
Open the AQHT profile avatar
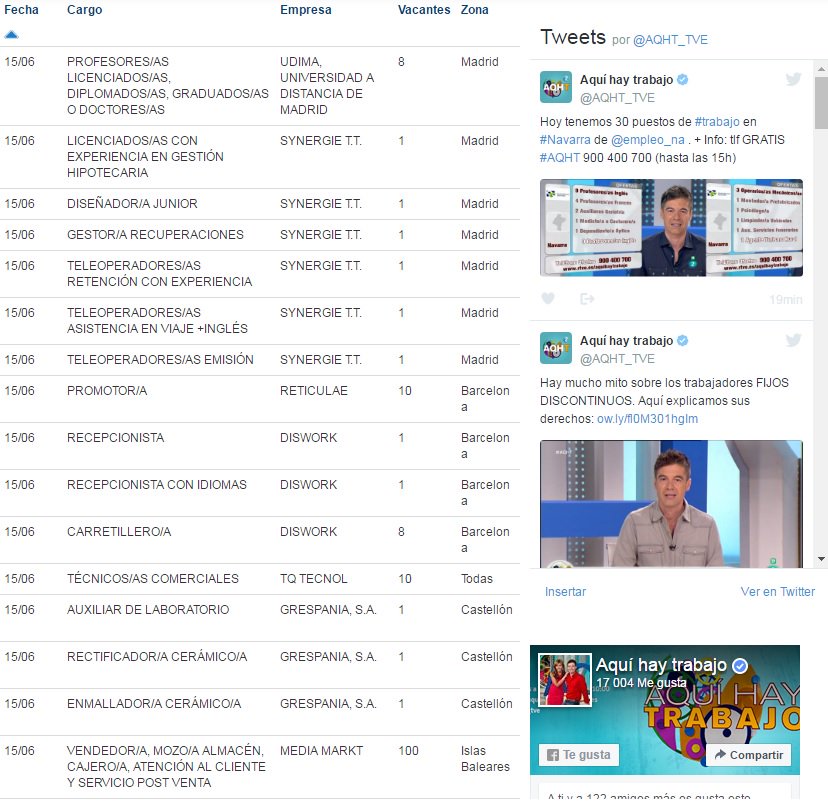click(x=555, y=88)
